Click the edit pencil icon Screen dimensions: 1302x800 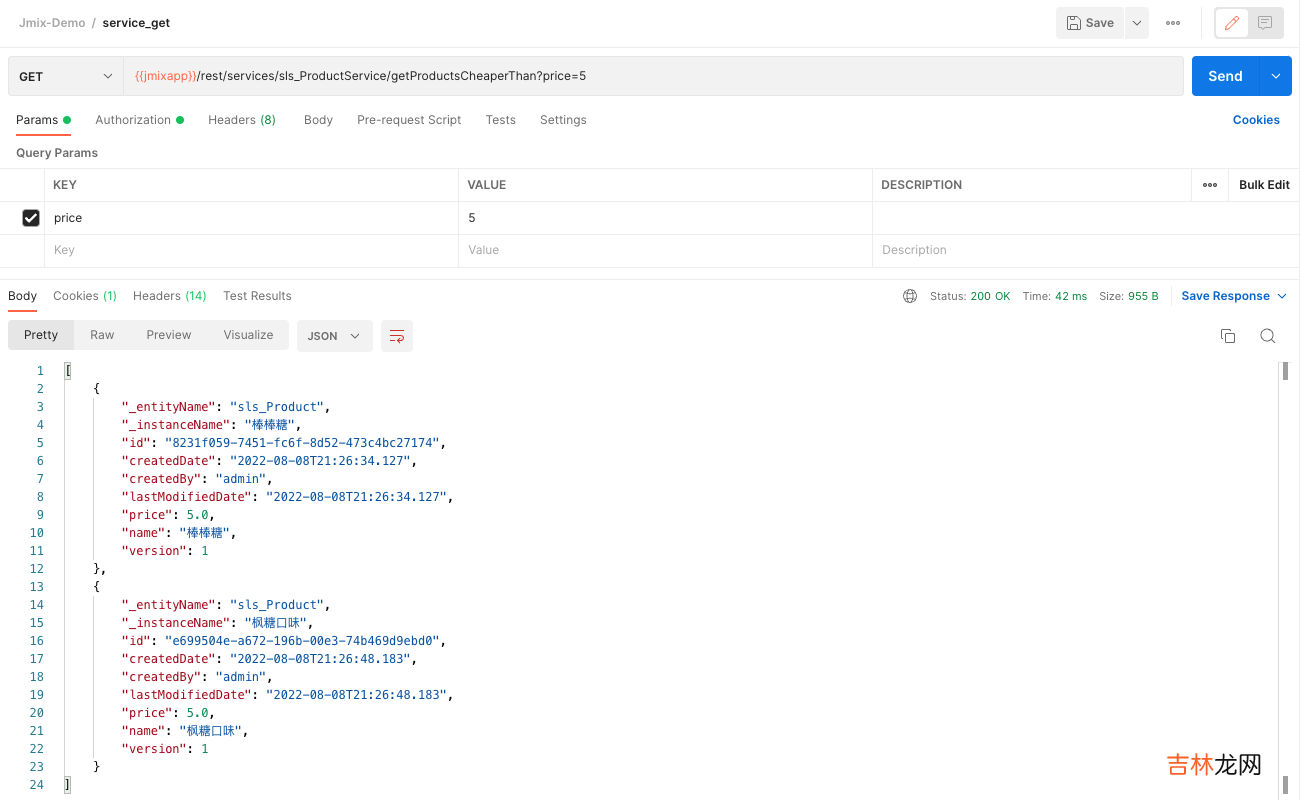(1232, 23)
